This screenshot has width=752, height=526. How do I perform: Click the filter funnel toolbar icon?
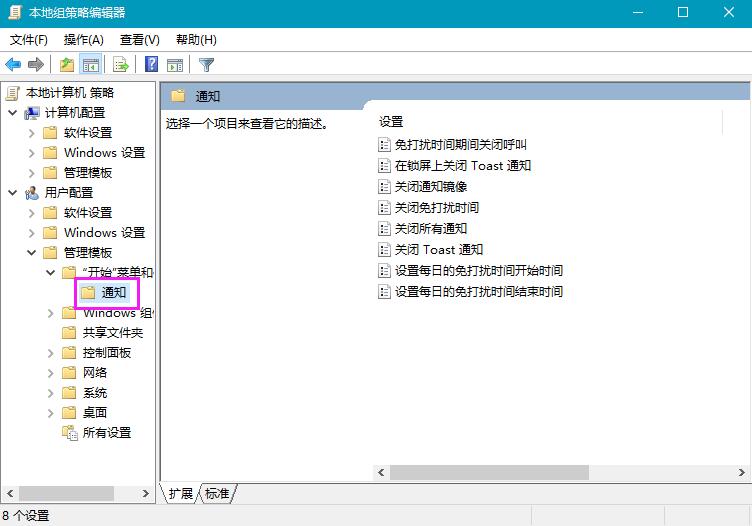tap(206, 64)
